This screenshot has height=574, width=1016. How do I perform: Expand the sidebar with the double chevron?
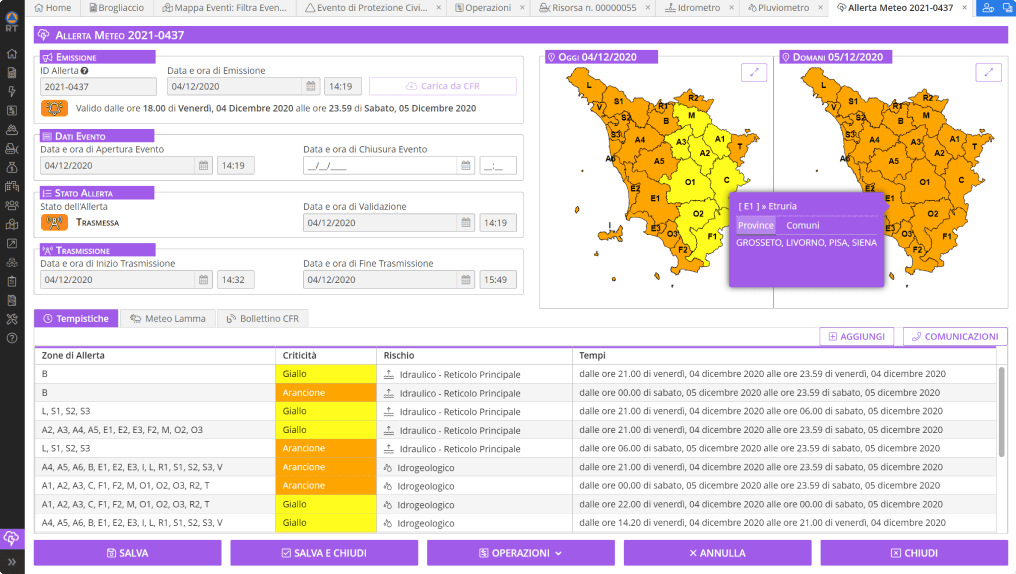[12, 562]
